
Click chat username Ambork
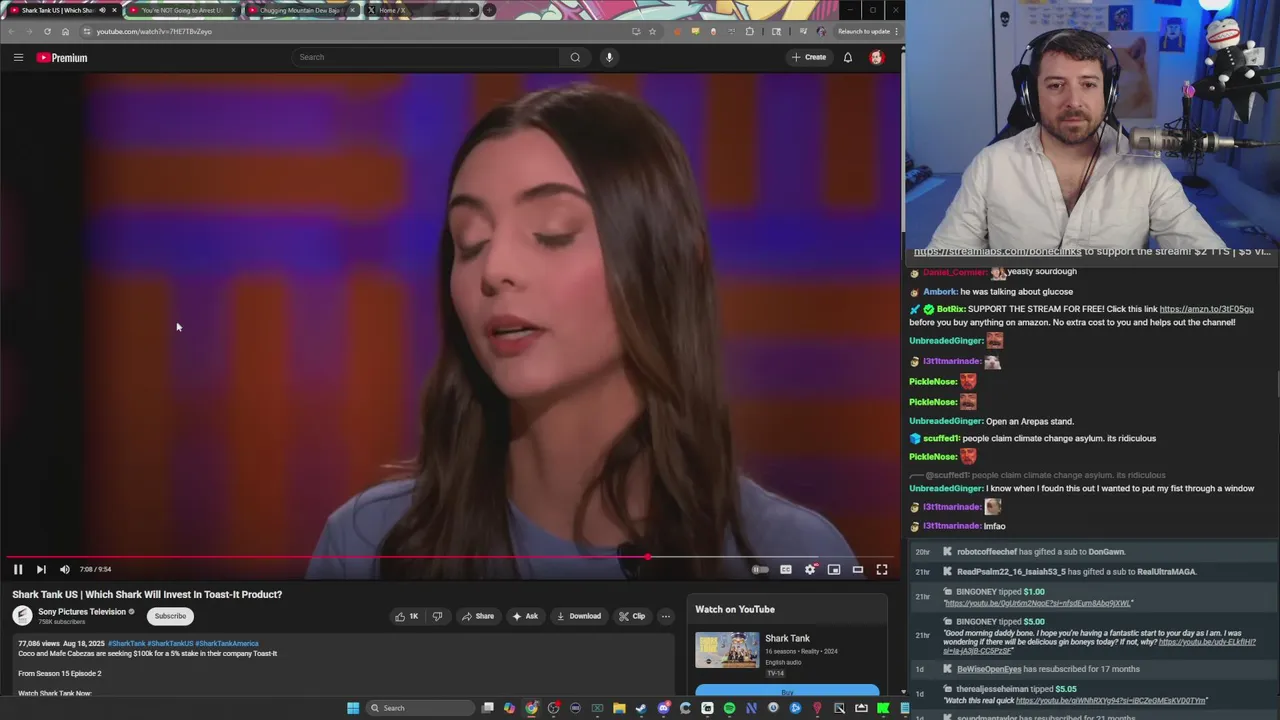pyautogui.click(x=940, y=292)
